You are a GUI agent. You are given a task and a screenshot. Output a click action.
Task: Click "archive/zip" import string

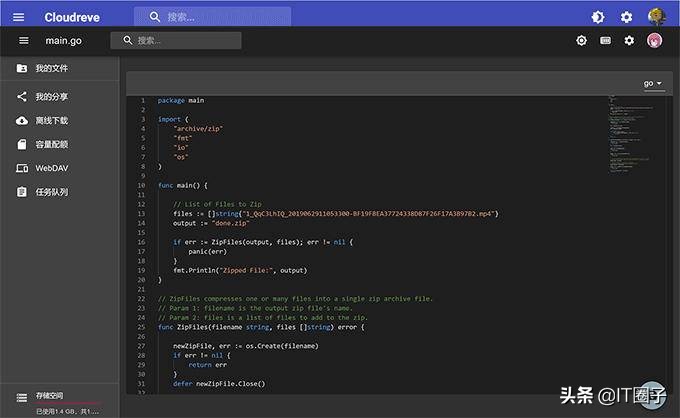tap(198, 129)
